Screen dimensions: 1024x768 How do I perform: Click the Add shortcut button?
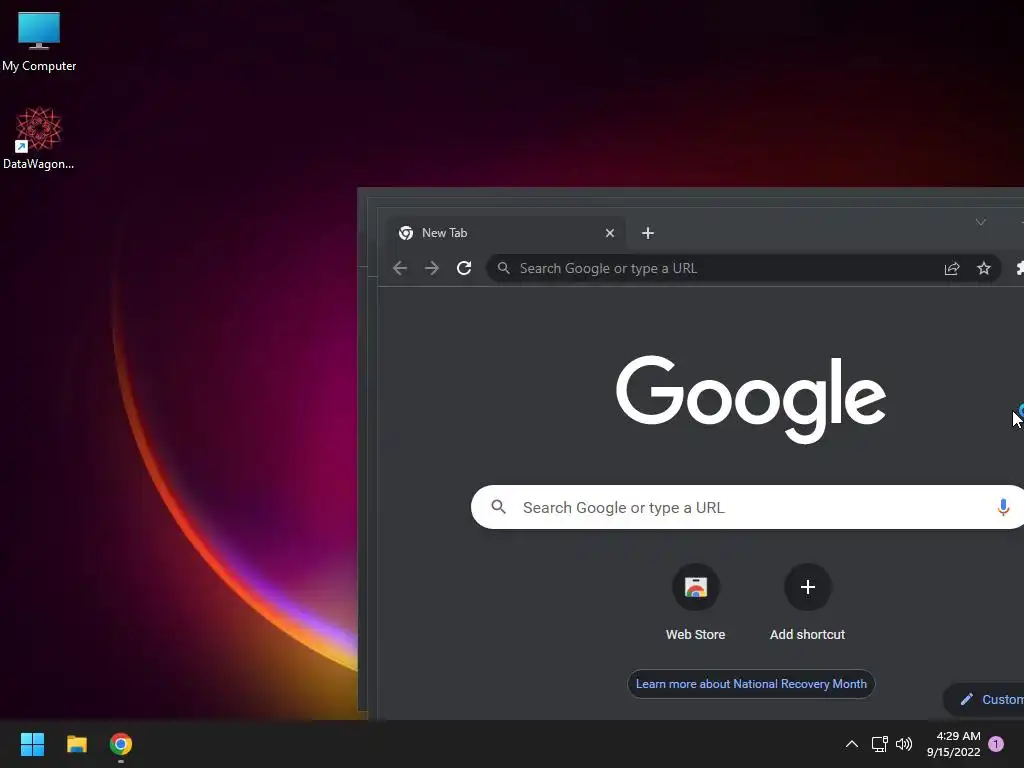click(x=807, y=603)
